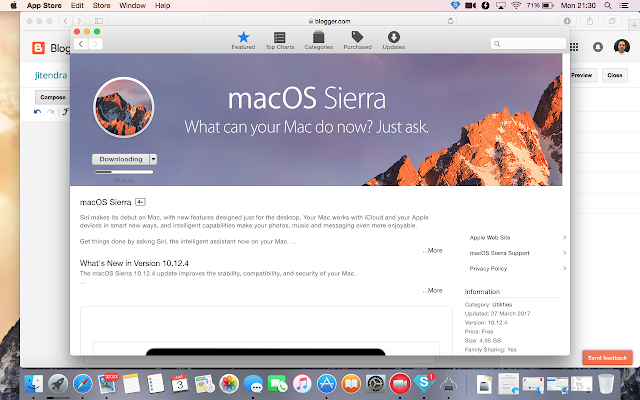The image size is (640, 400).
Task: Open Finder from the Dock
Action: coord(33,384)
